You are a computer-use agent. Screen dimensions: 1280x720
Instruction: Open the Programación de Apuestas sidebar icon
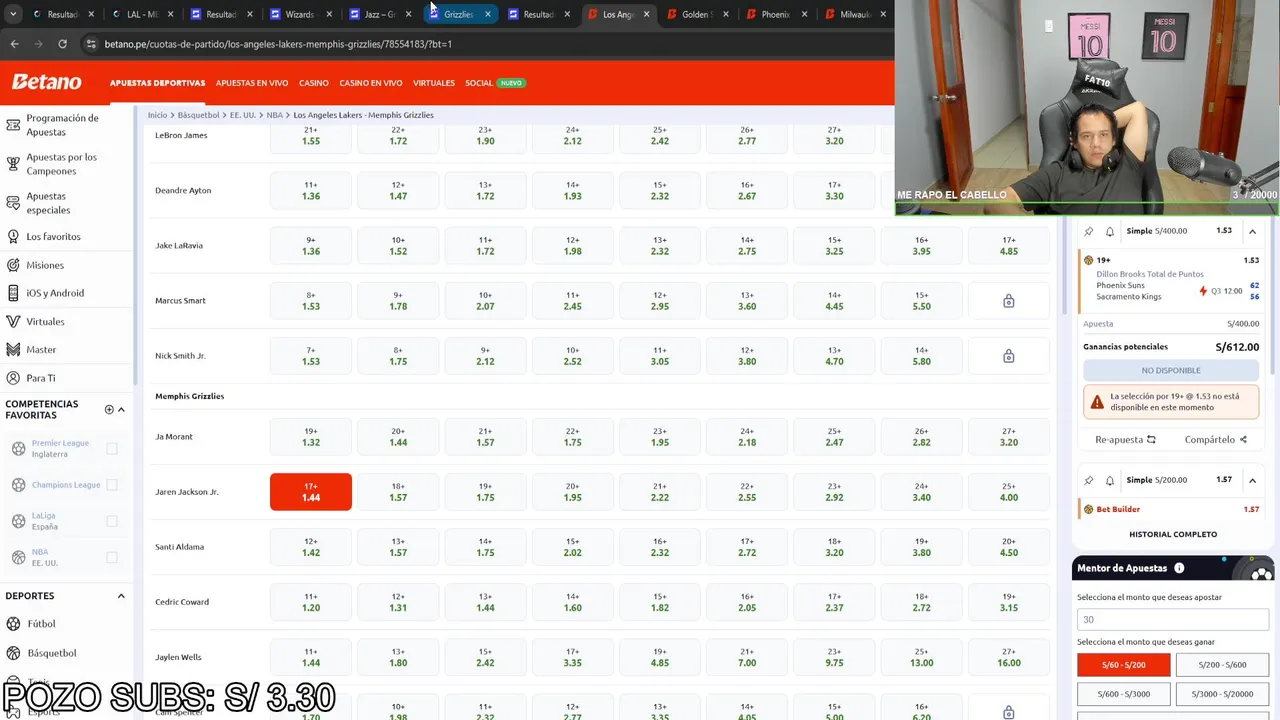point(13,125)
